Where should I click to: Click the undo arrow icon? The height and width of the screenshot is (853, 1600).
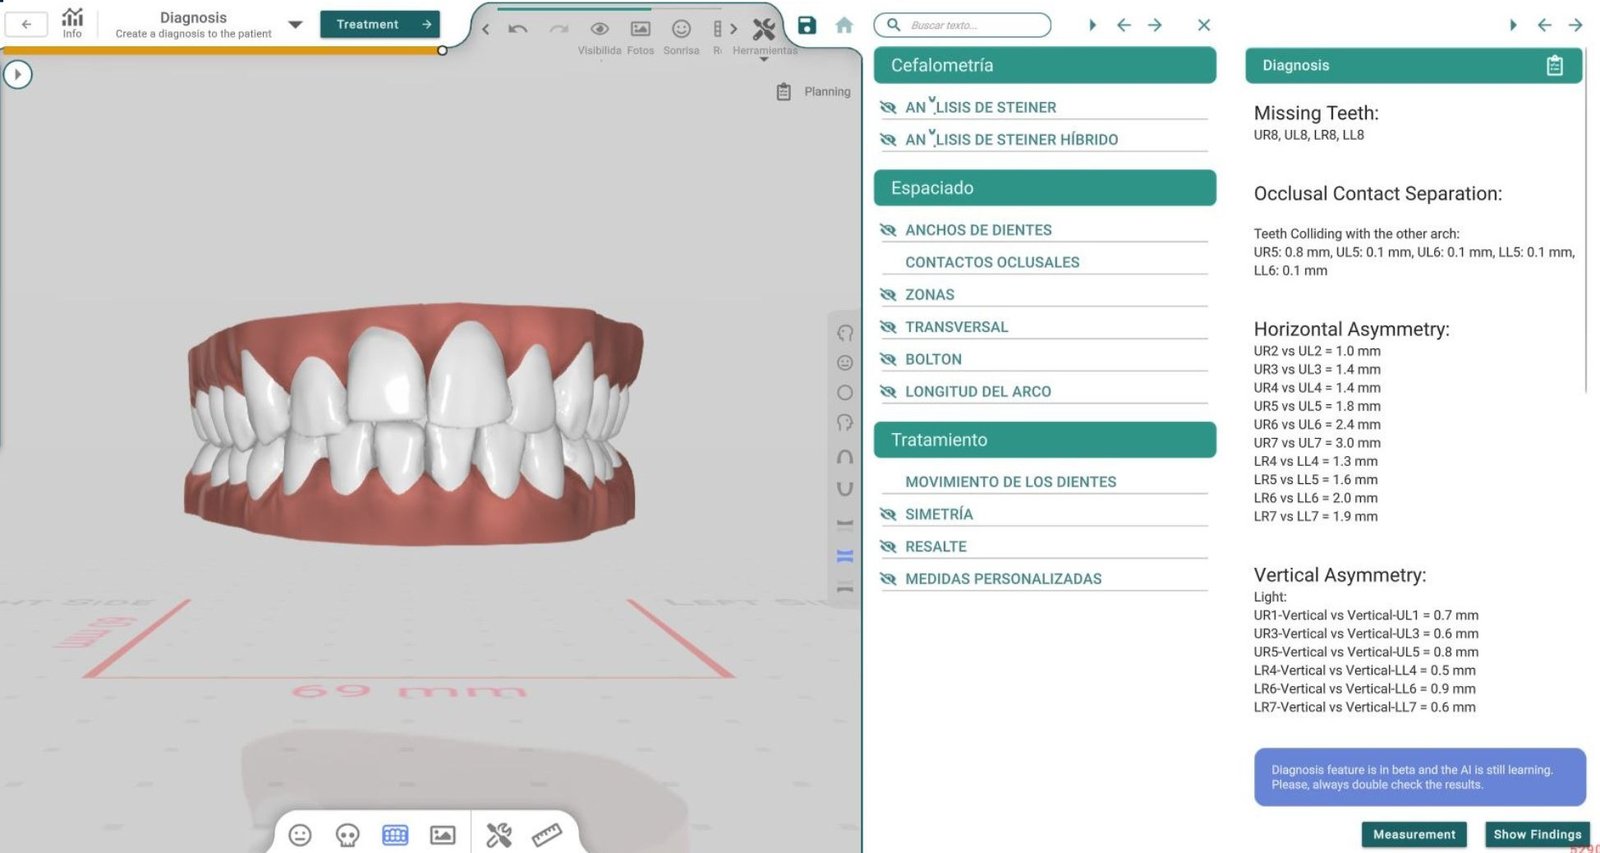[x=517, y=29]
